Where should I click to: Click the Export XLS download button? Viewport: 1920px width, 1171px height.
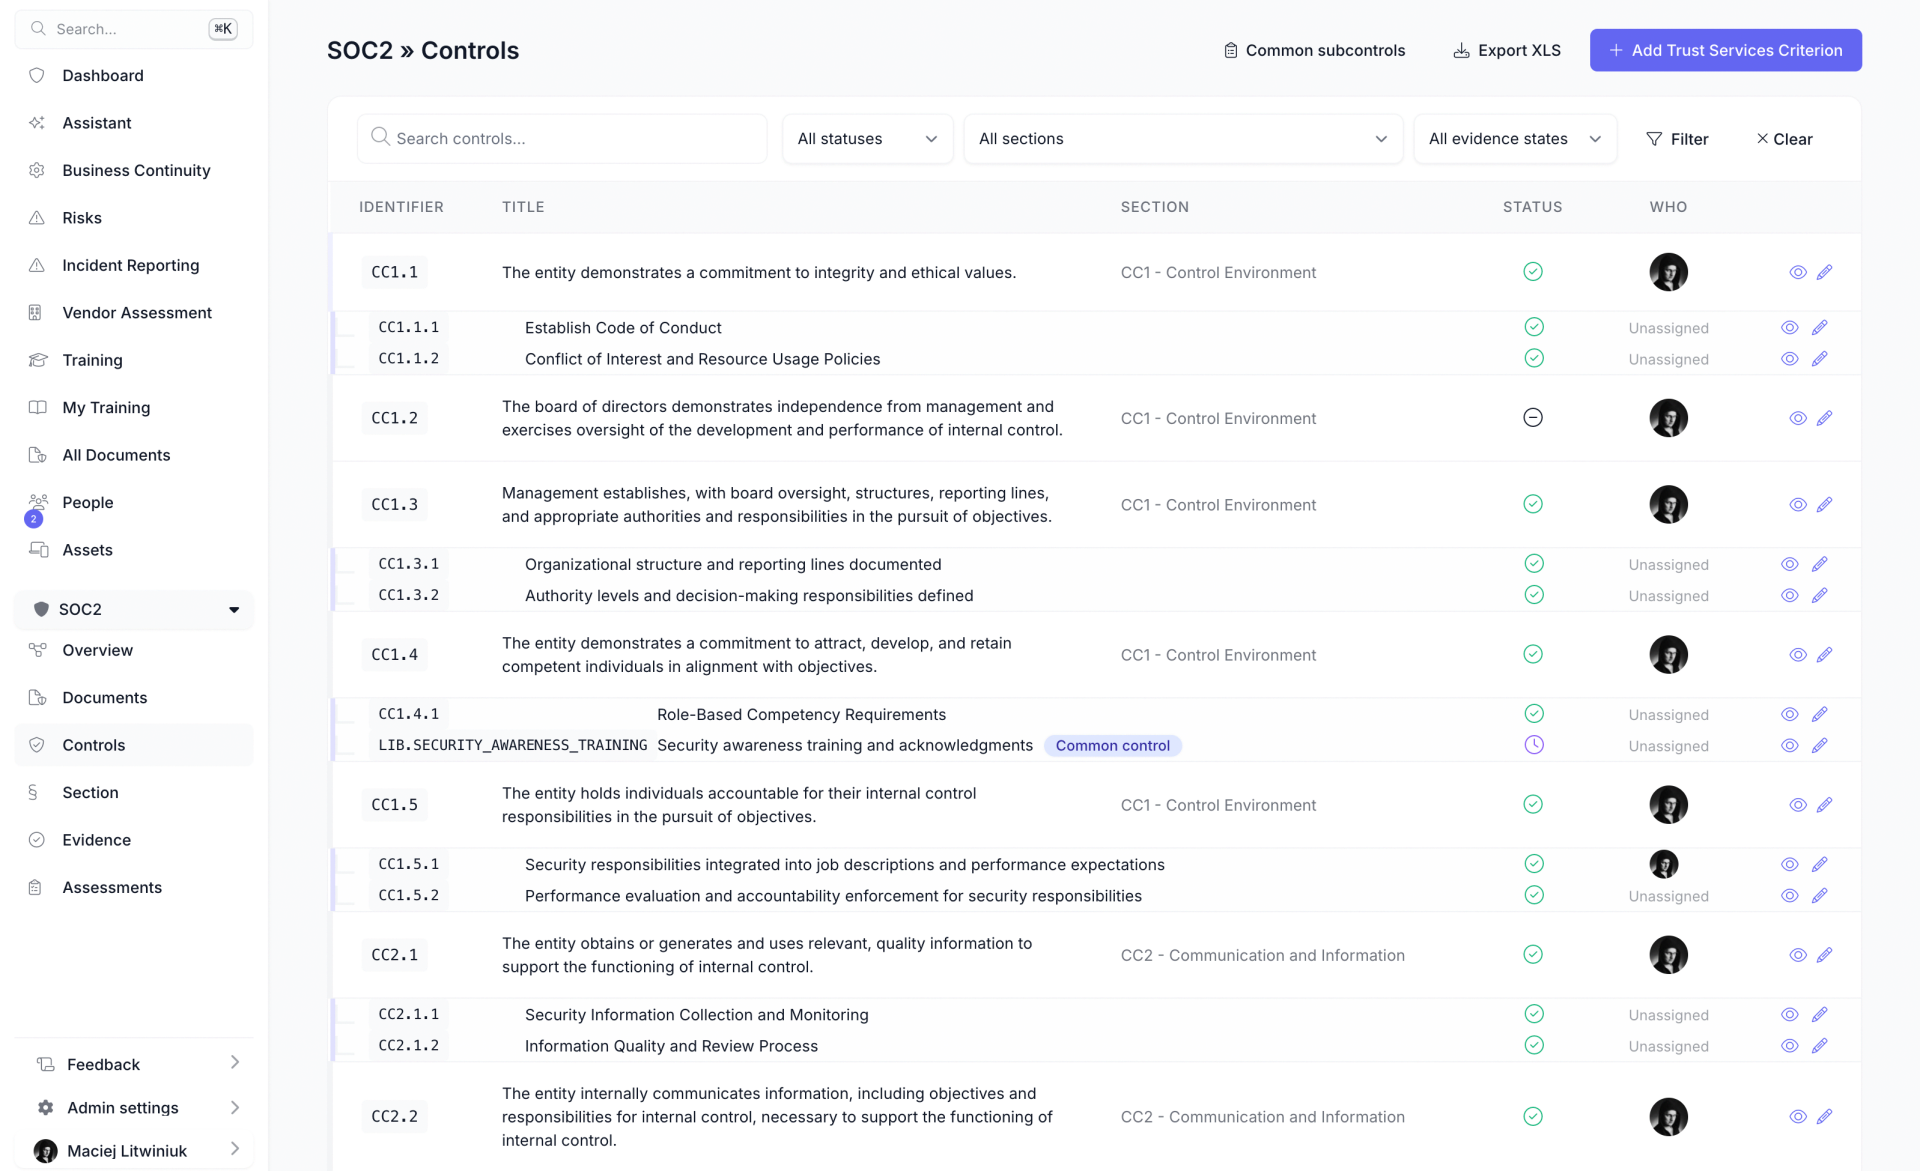click(x=1506, y=50)
